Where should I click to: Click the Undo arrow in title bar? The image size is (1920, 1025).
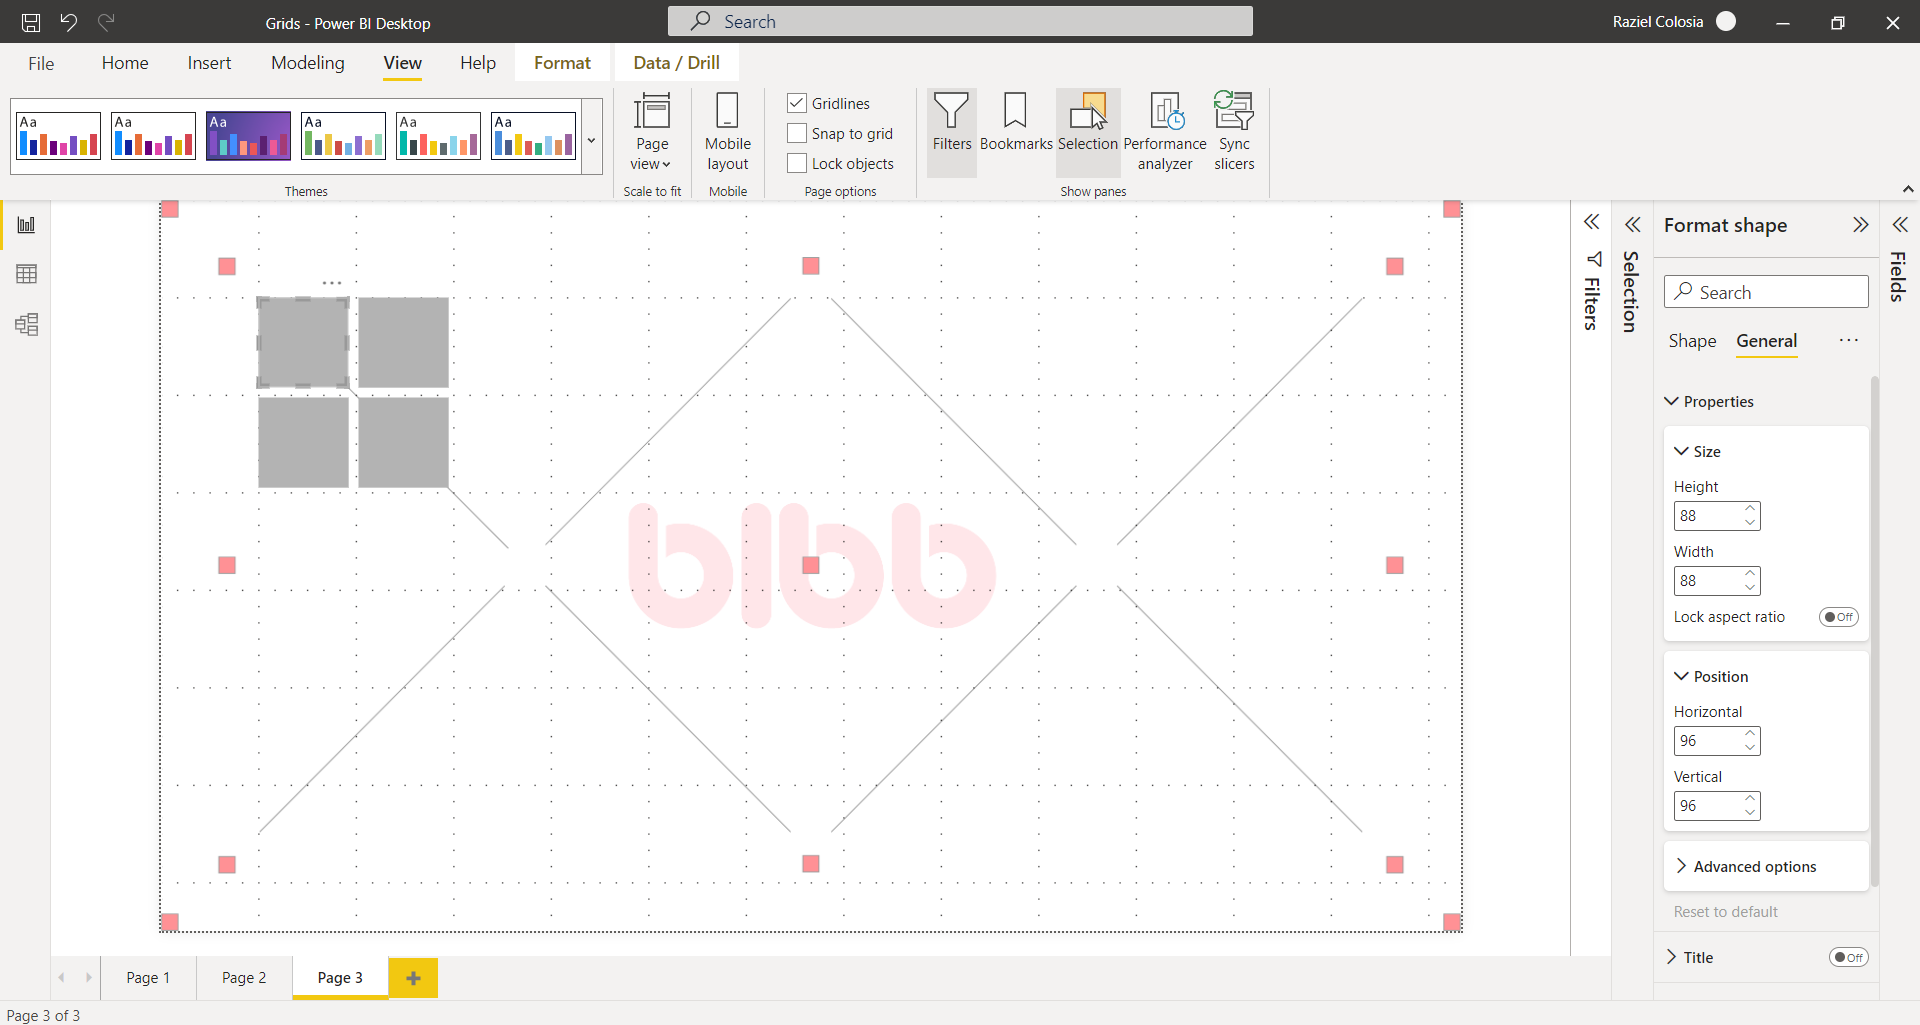click(x=68, y=22)
